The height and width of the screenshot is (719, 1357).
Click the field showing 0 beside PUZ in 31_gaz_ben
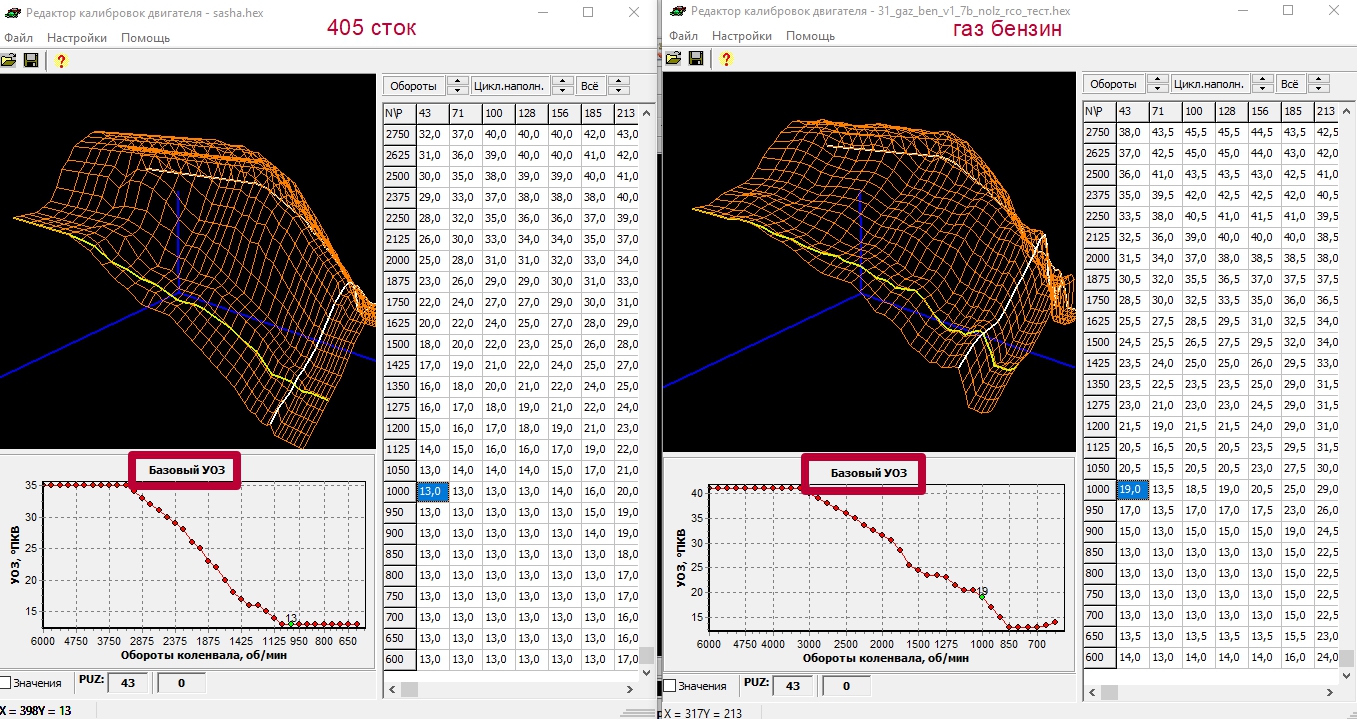pos(846,686)
